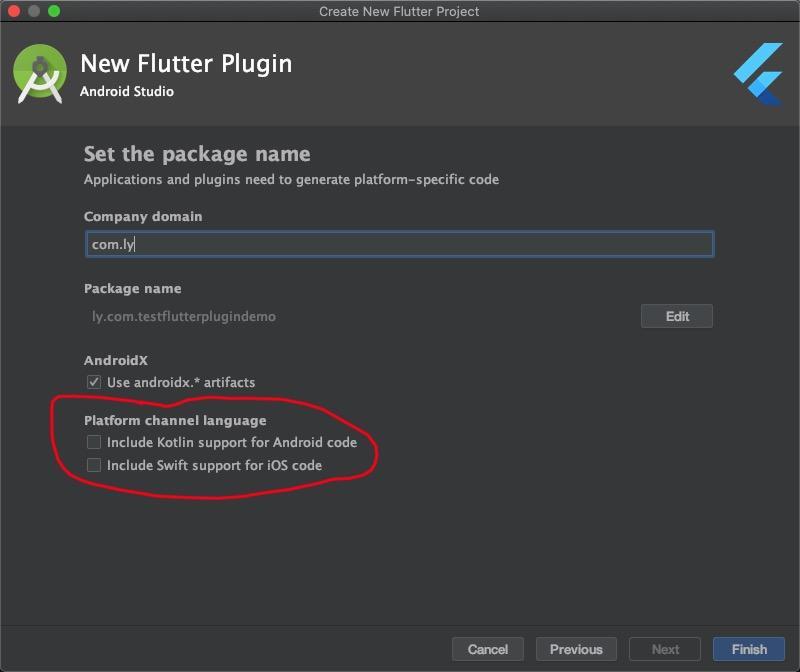The height and width of the screenshot is (672, 800).
Task: Click the New Flutter Plugin heading
Action: pos(186,64)
